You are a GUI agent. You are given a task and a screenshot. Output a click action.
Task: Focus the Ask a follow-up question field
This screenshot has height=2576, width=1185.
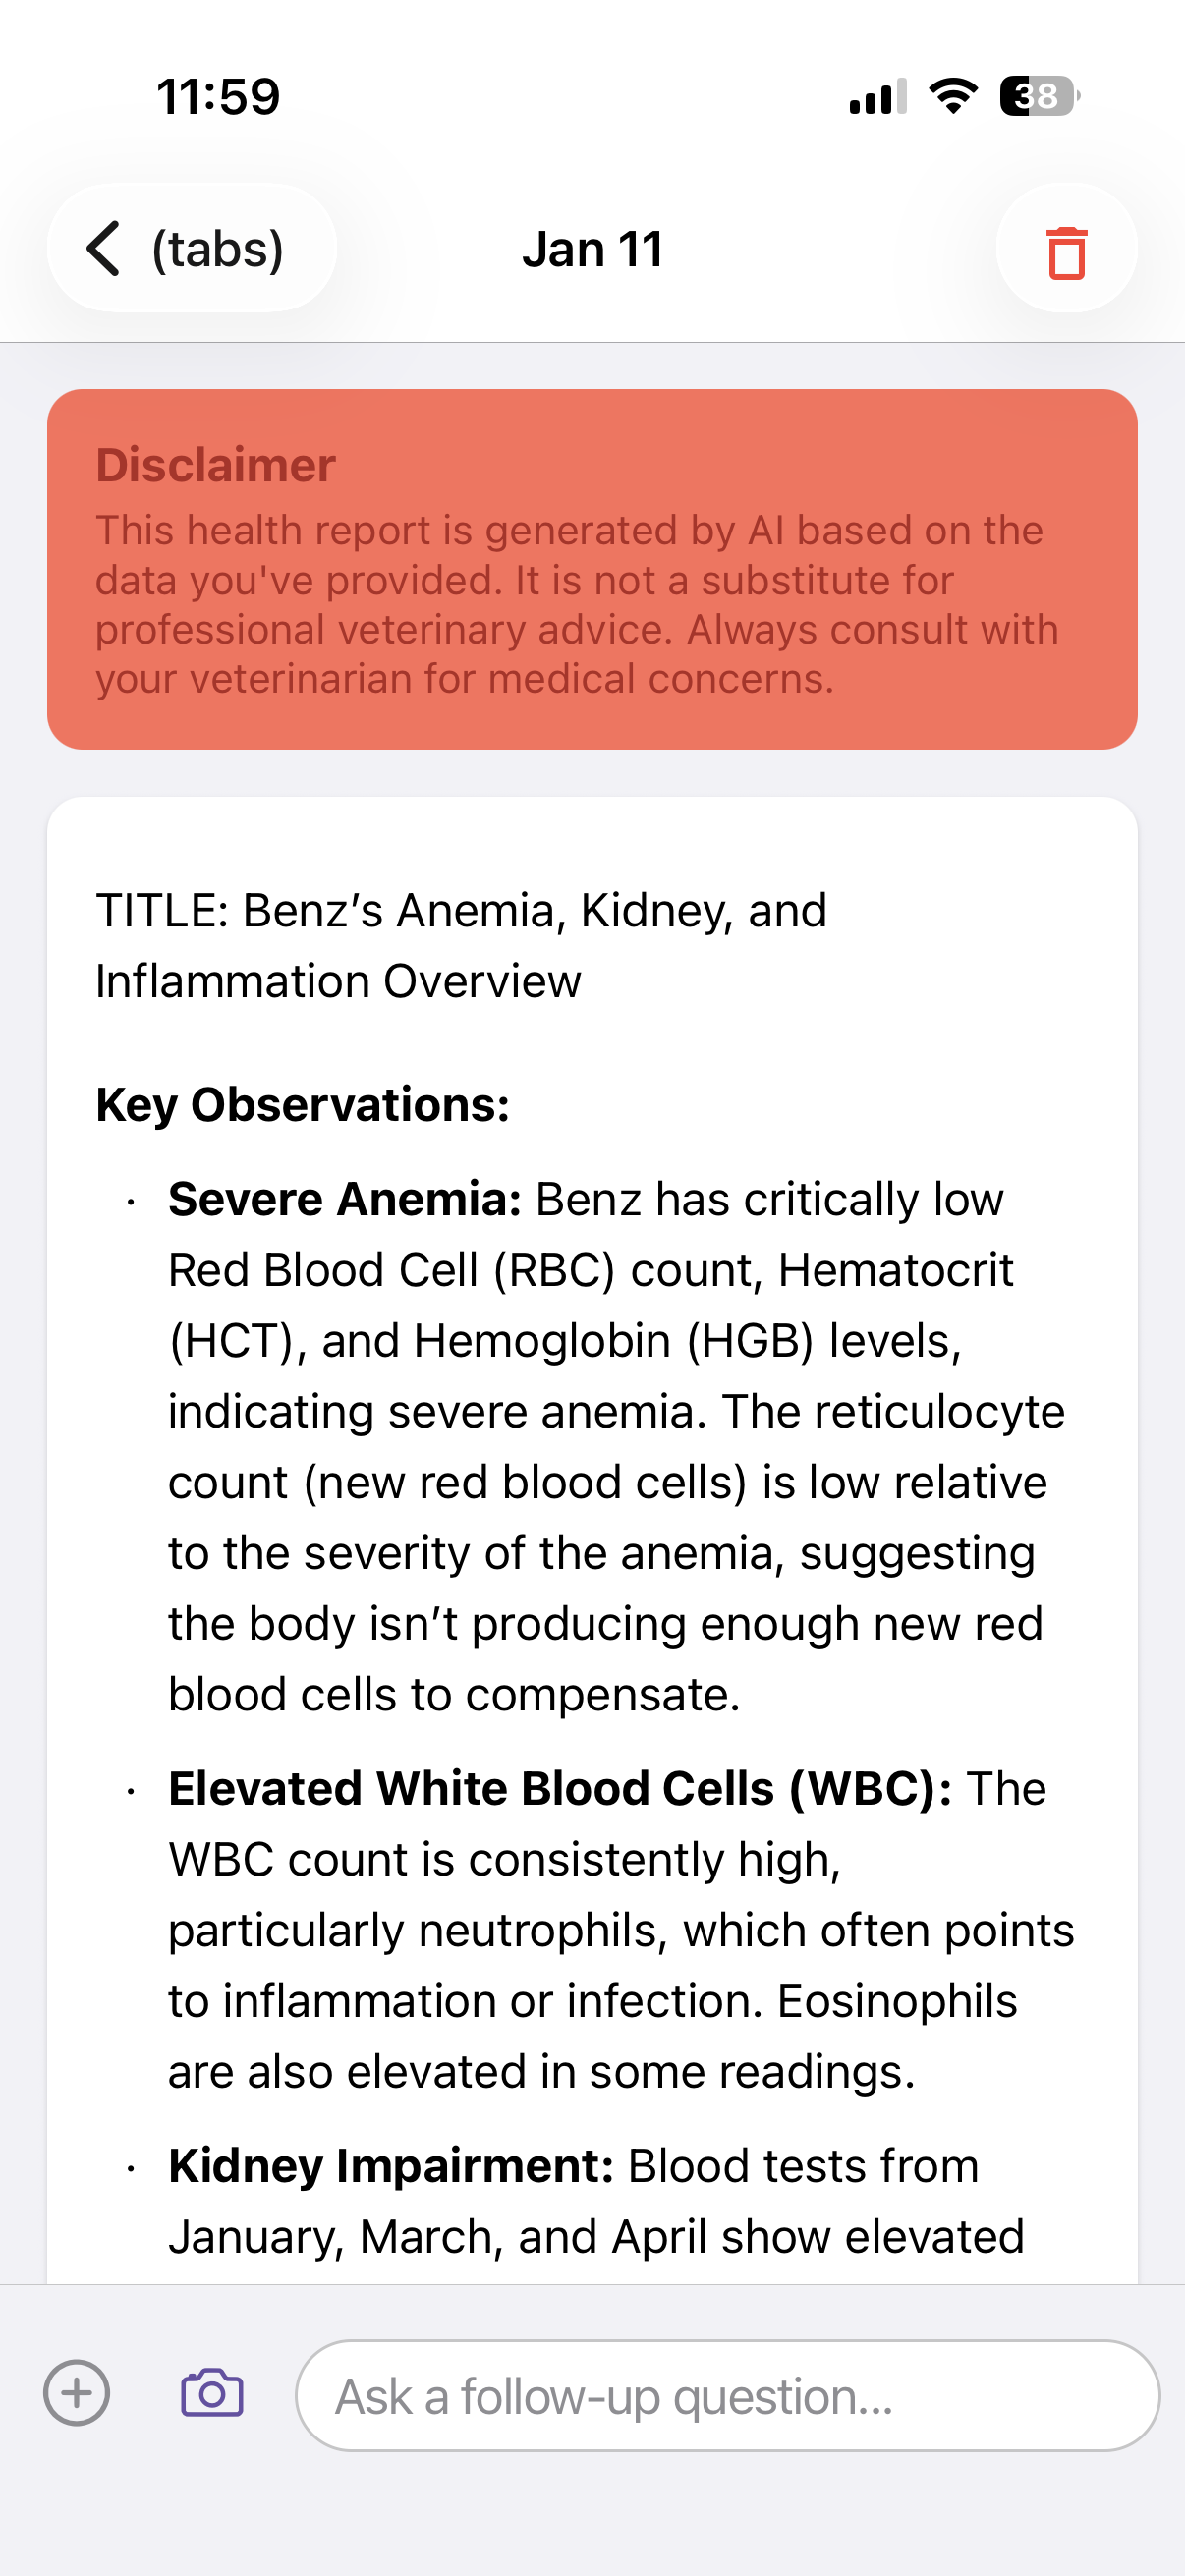(727, 2396)
